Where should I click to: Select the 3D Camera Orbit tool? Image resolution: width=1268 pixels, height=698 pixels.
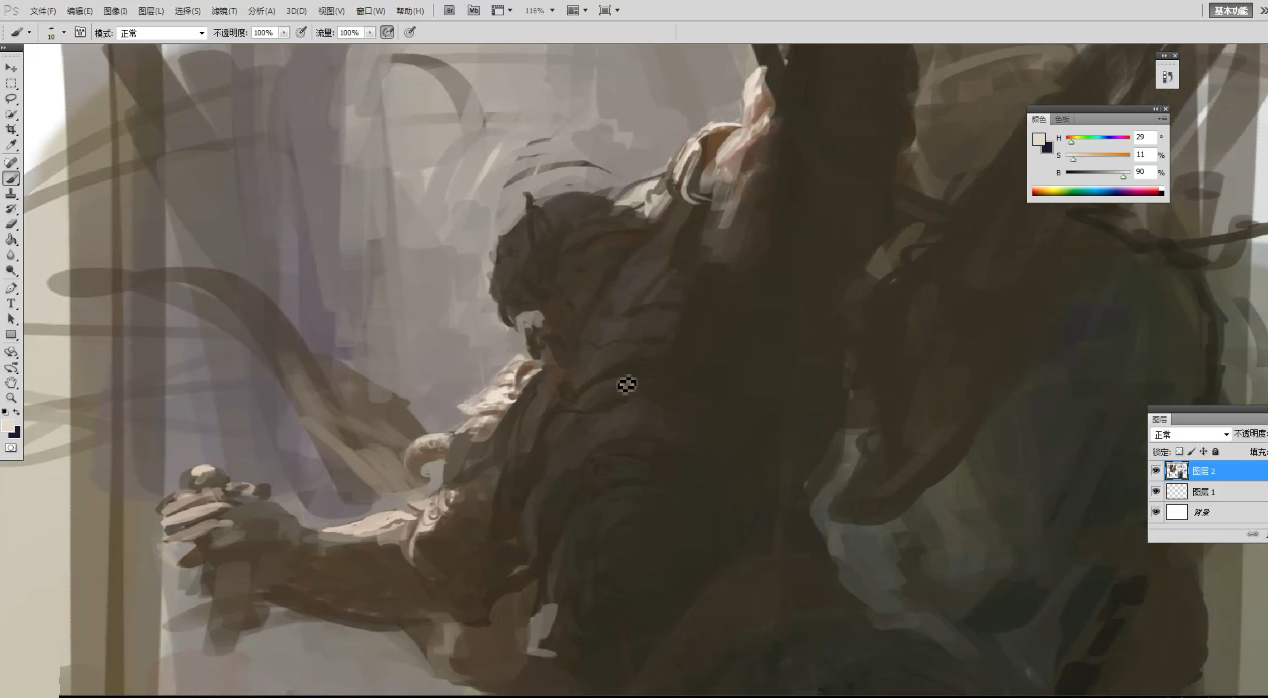(x=12, y=367)
